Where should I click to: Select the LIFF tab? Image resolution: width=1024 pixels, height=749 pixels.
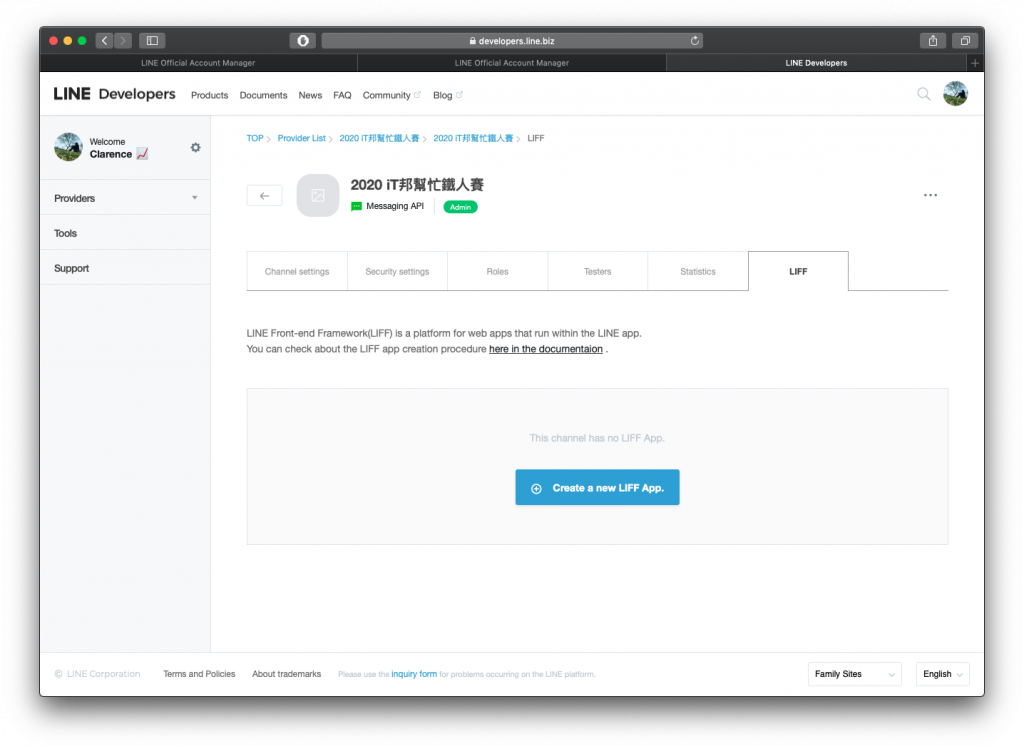click(x=798, y=271)
